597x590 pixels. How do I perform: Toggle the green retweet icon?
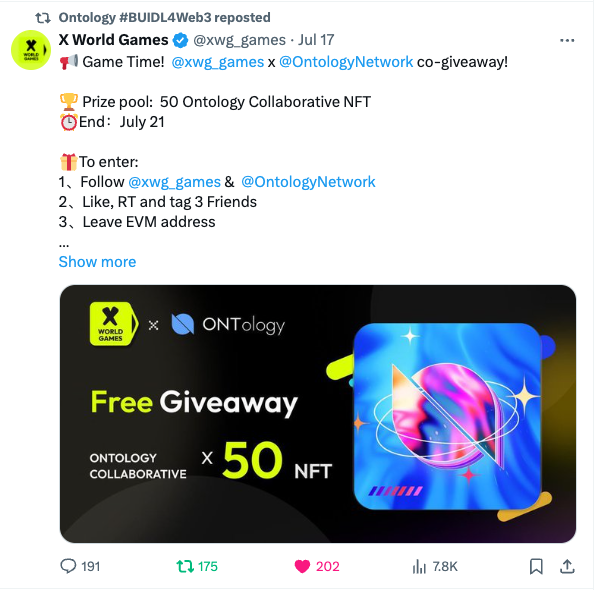(185, 566)
